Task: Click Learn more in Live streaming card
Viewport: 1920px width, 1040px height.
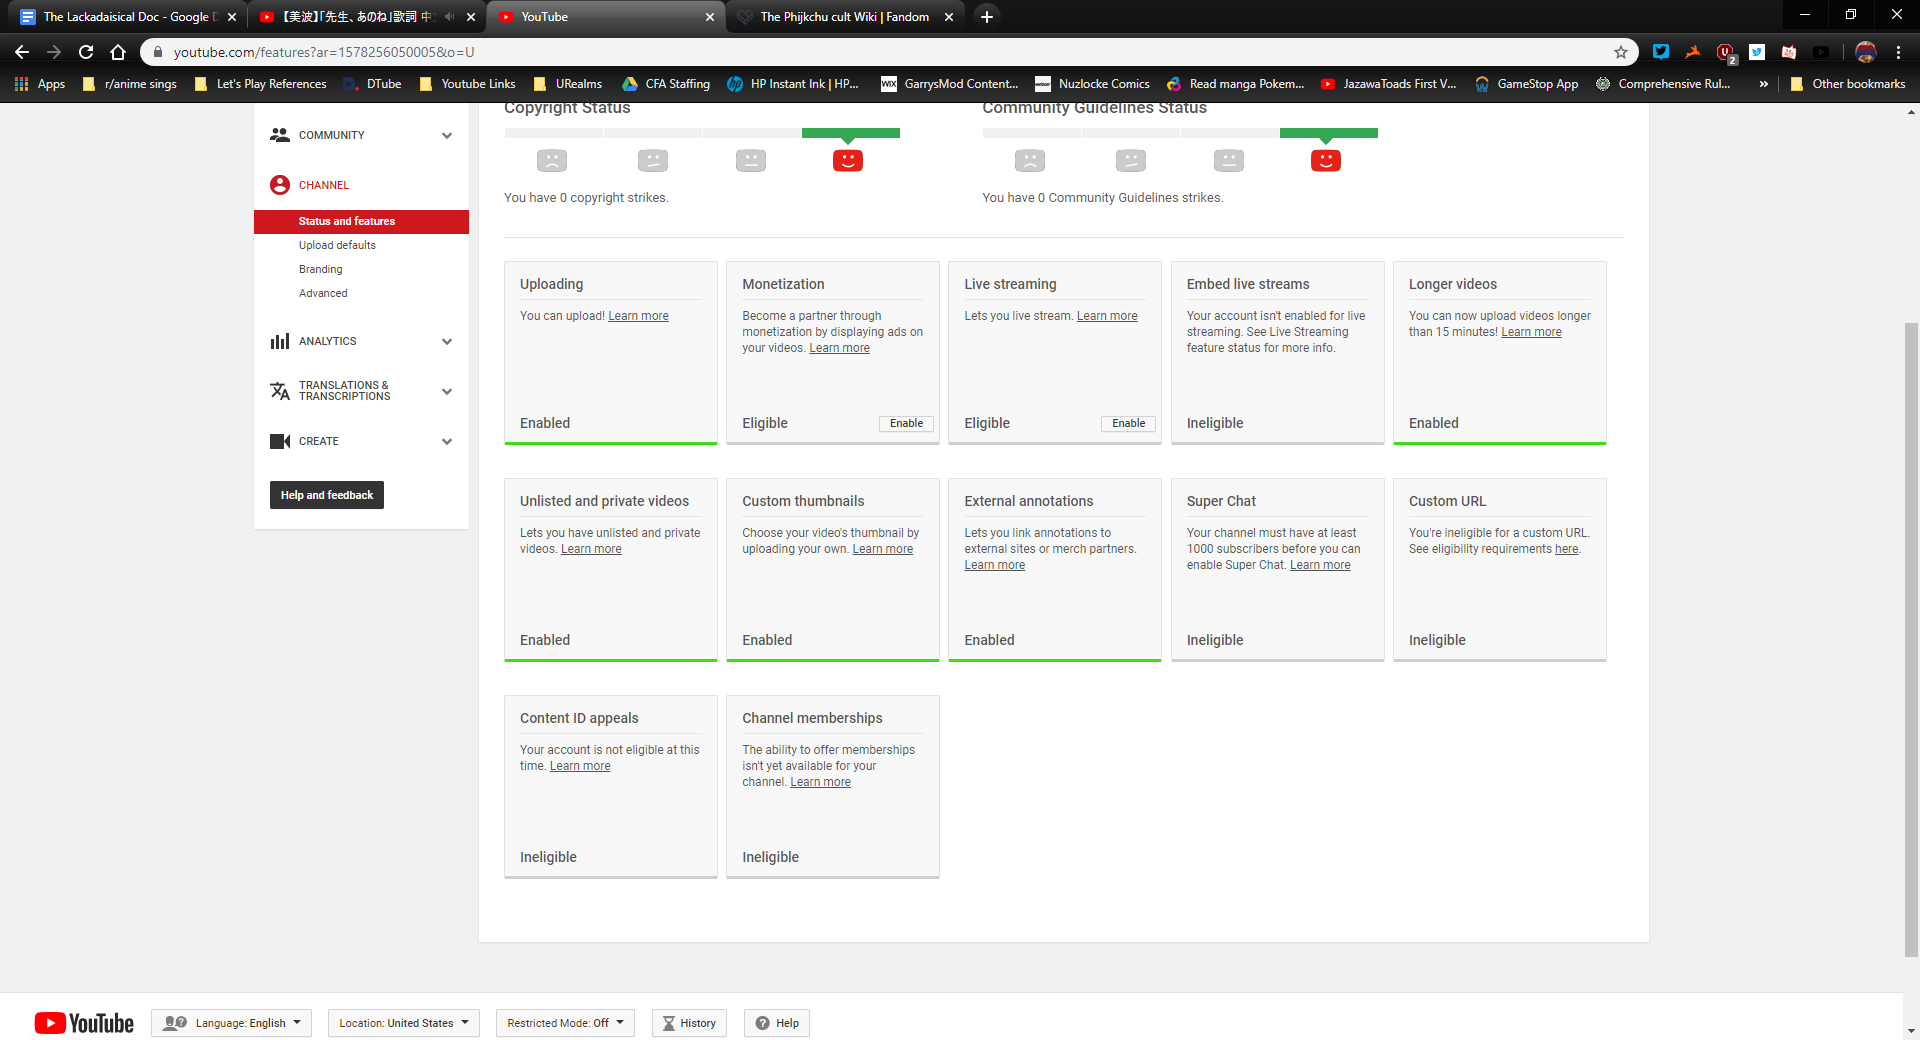Action: pos(1107,316)
